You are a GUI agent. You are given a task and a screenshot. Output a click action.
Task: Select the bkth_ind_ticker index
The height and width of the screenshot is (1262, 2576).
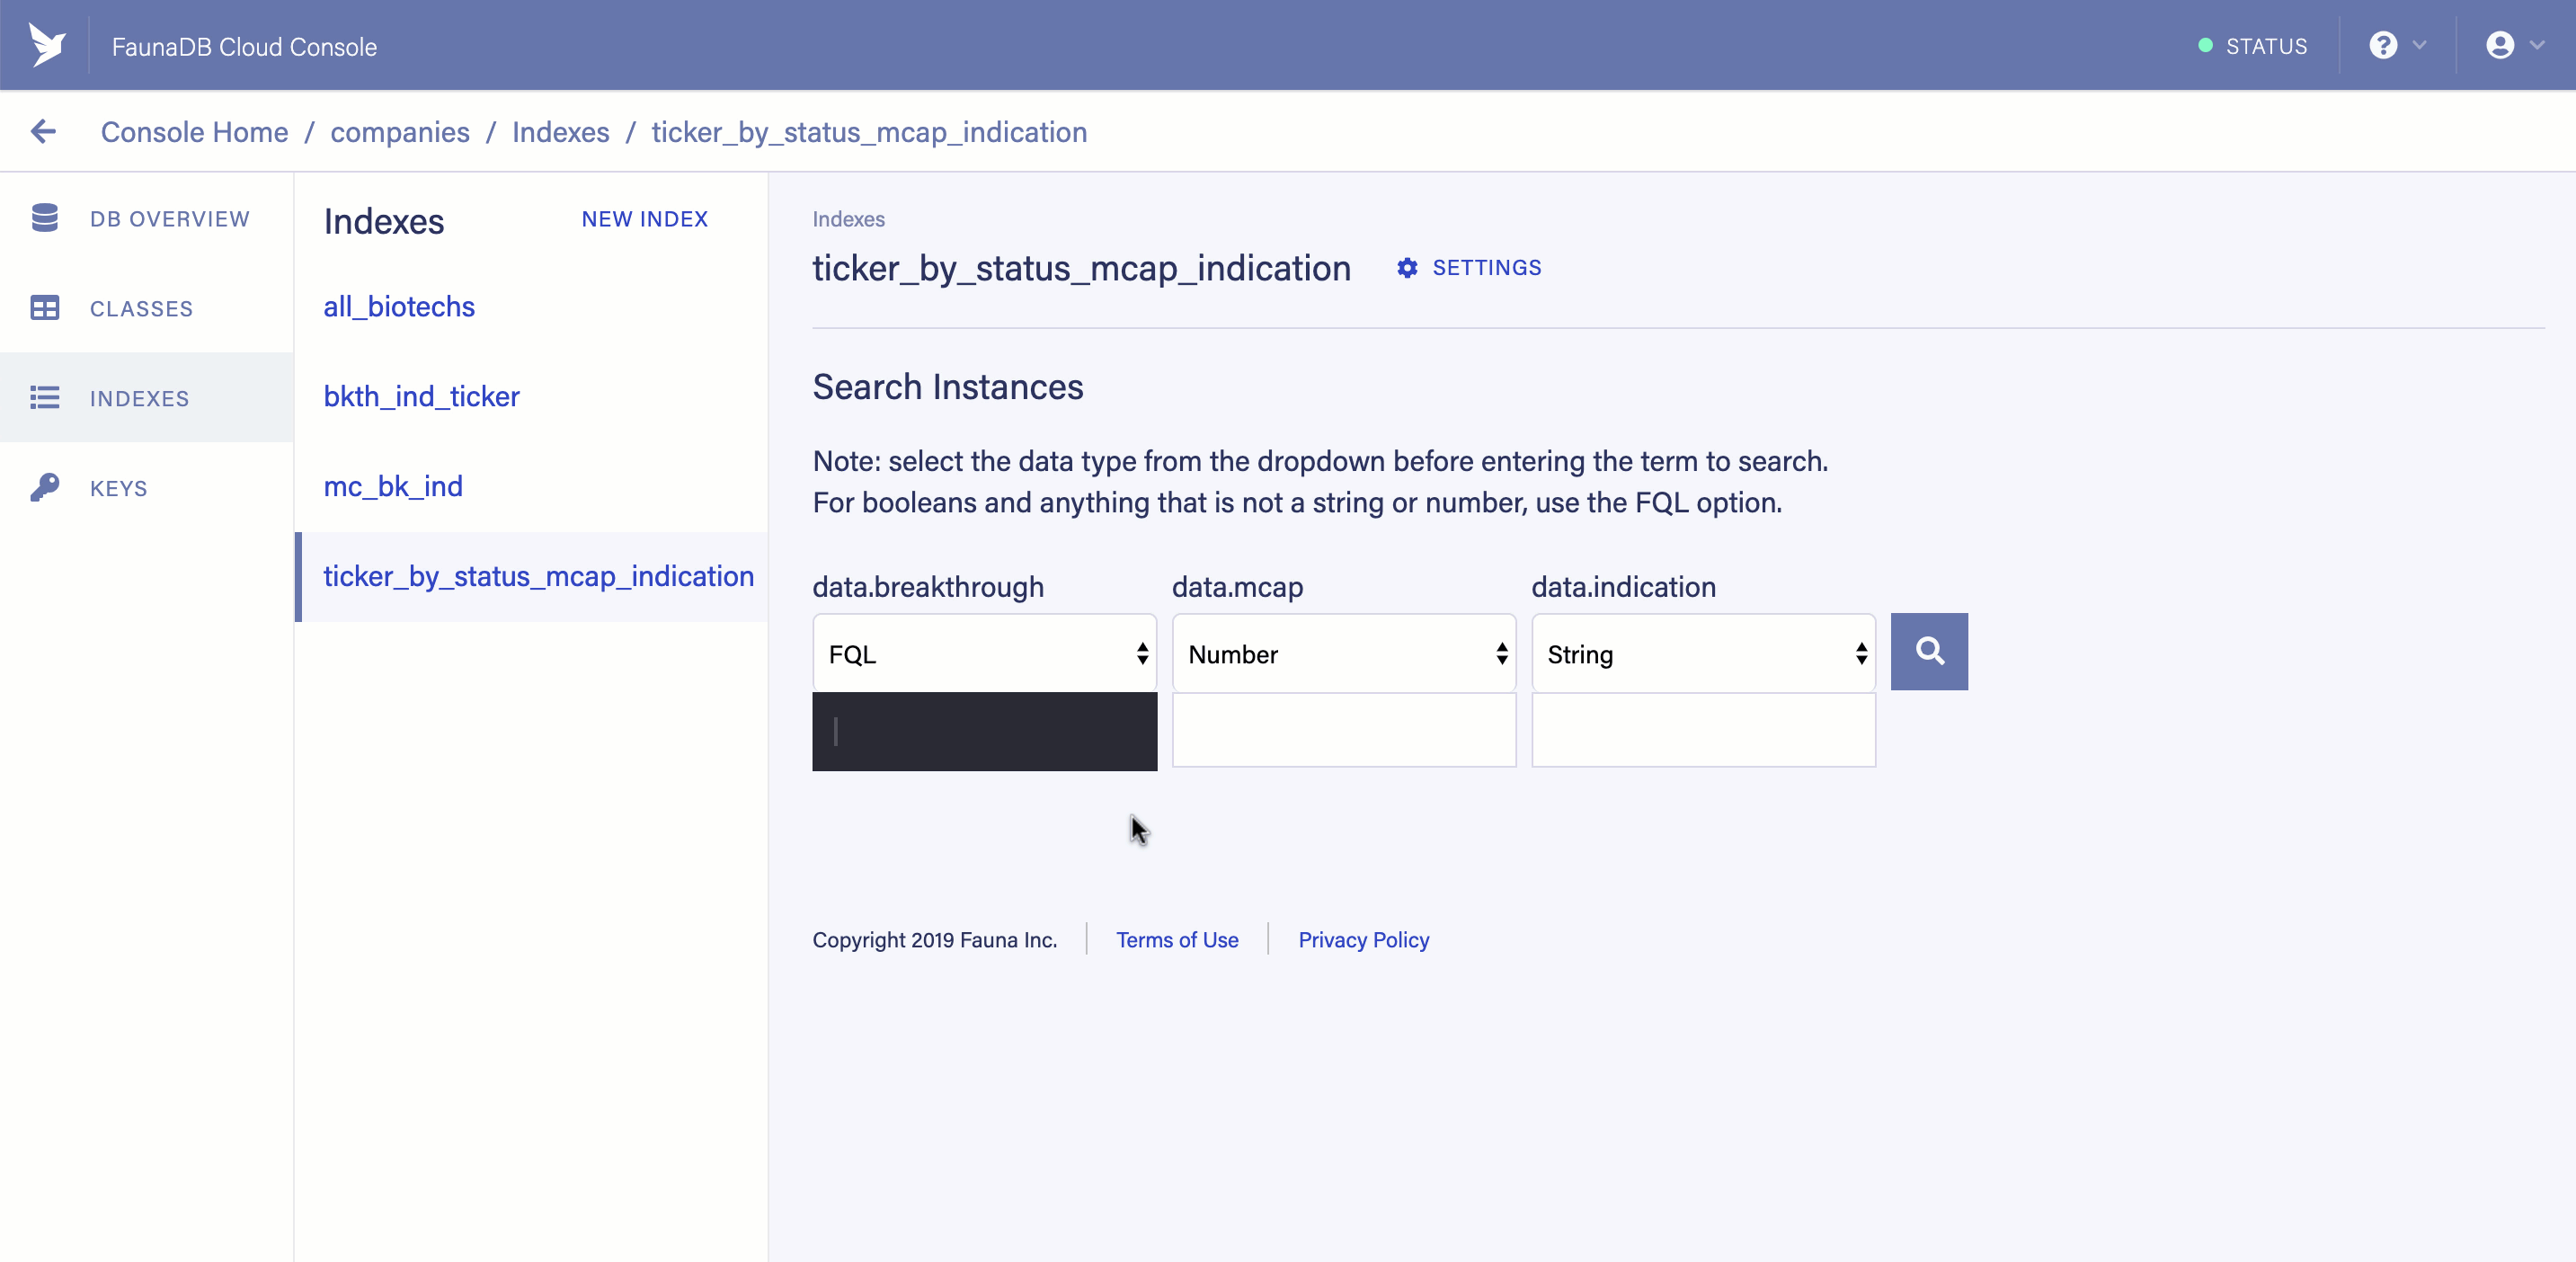pos(421,397)
